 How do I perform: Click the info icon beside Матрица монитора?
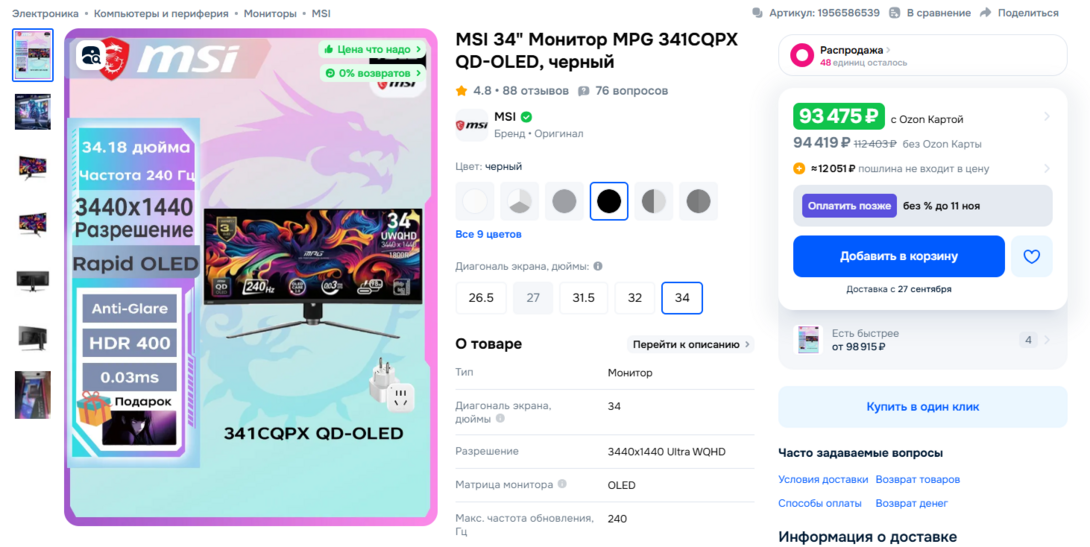pyautogui.click(x=562, y=484)
